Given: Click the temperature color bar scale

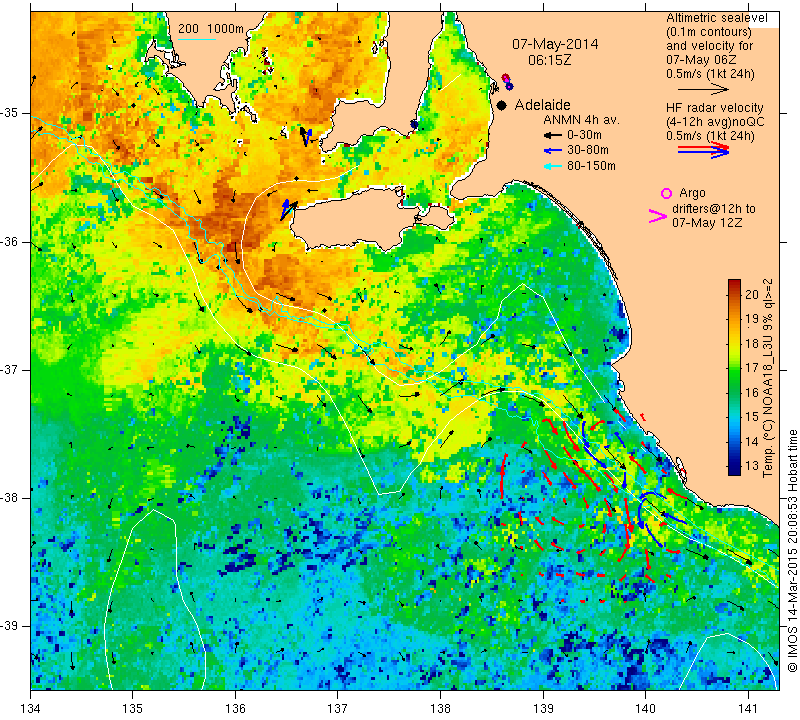Looking at the screenshot, I should pos(734,377).
